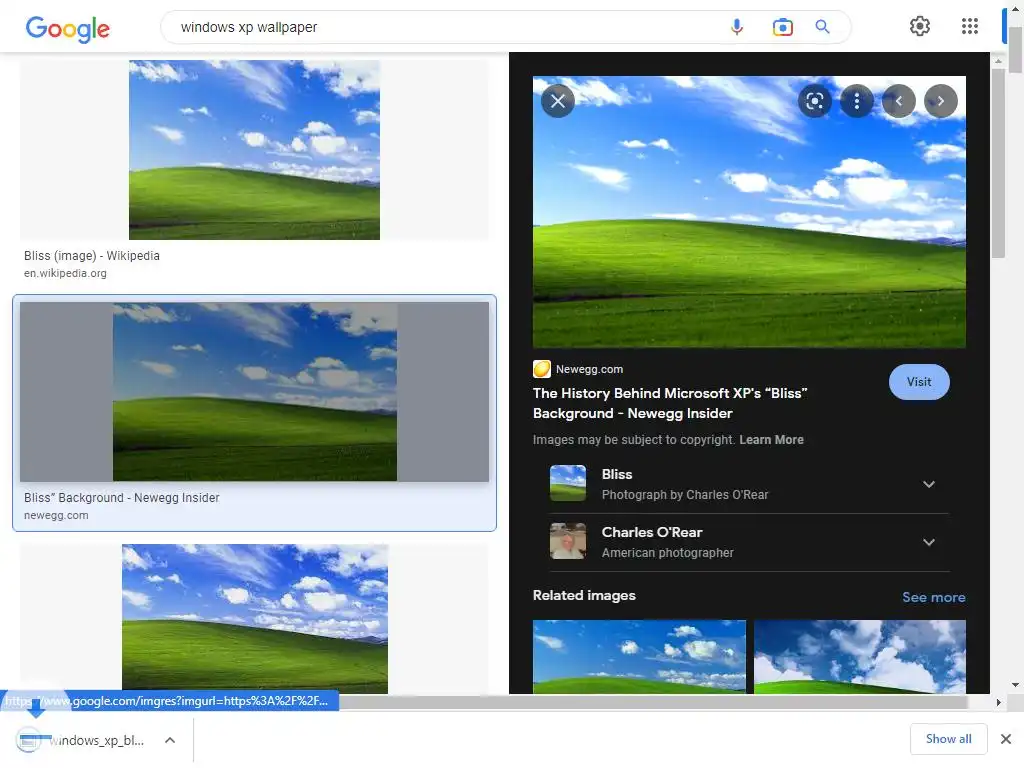
Task: Select the third Bliss result thumbnail
Action: point(255,619)
